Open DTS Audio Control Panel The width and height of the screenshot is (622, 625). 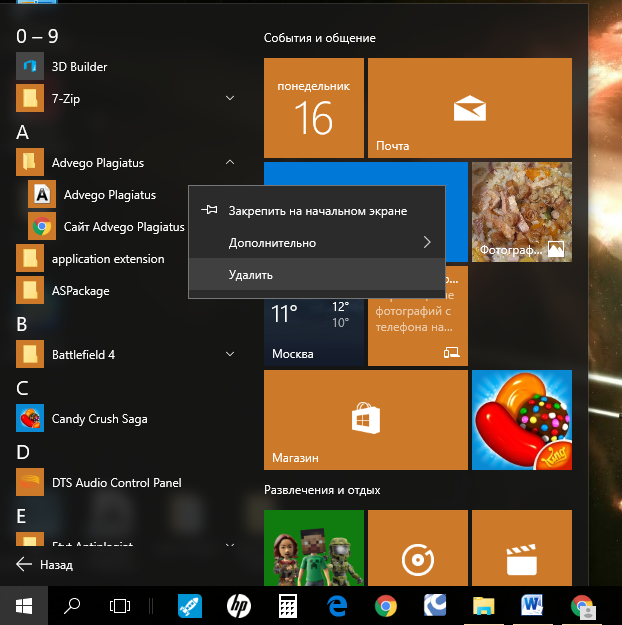(116, 483)
